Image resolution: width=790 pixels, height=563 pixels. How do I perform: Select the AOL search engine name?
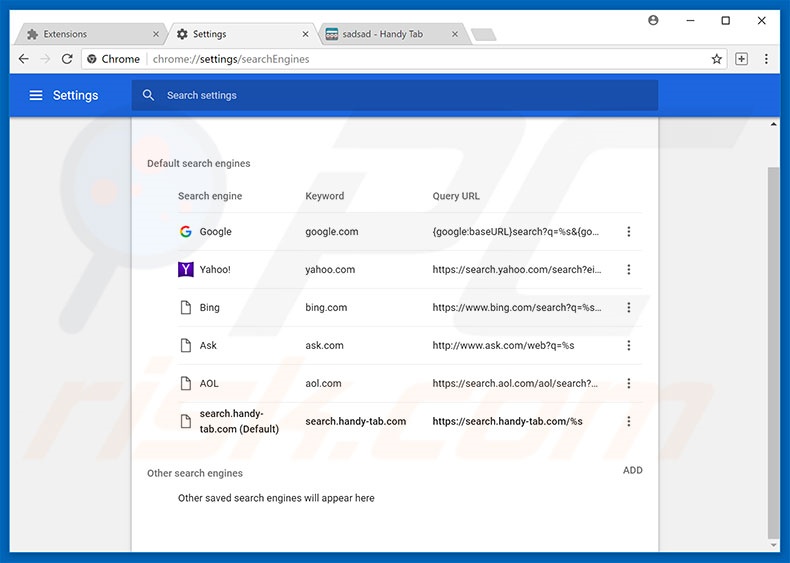(x=209, y=383)
